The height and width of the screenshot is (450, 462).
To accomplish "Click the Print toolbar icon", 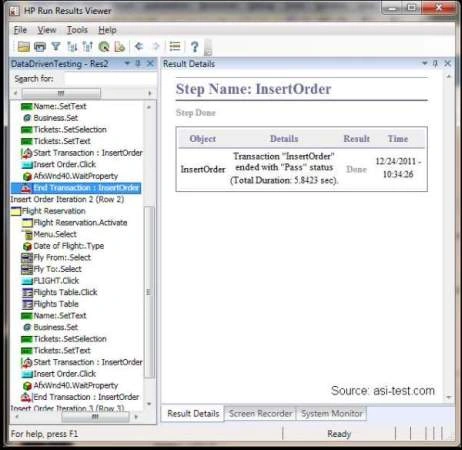I will click(x=40, y=47).
